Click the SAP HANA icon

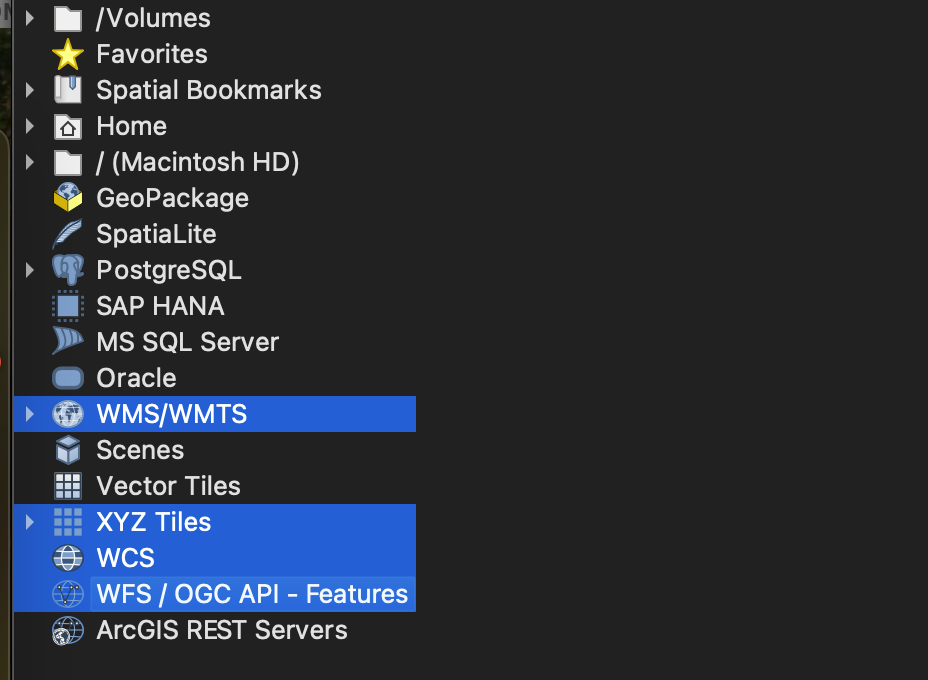67,306
